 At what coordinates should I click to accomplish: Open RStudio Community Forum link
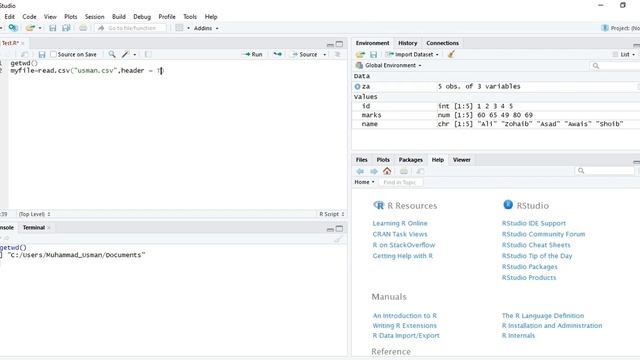(543, 234)
